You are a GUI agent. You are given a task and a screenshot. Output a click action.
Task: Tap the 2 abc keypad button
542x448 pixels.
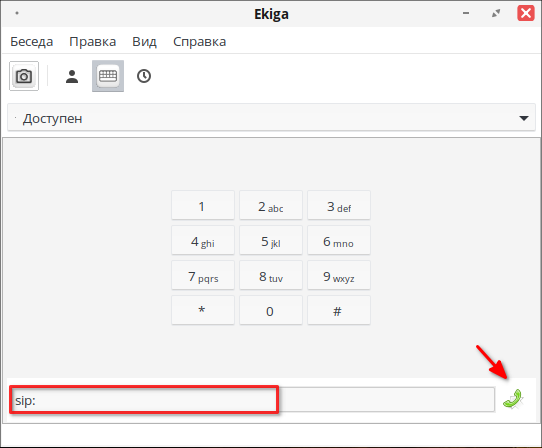click(271, 205)
